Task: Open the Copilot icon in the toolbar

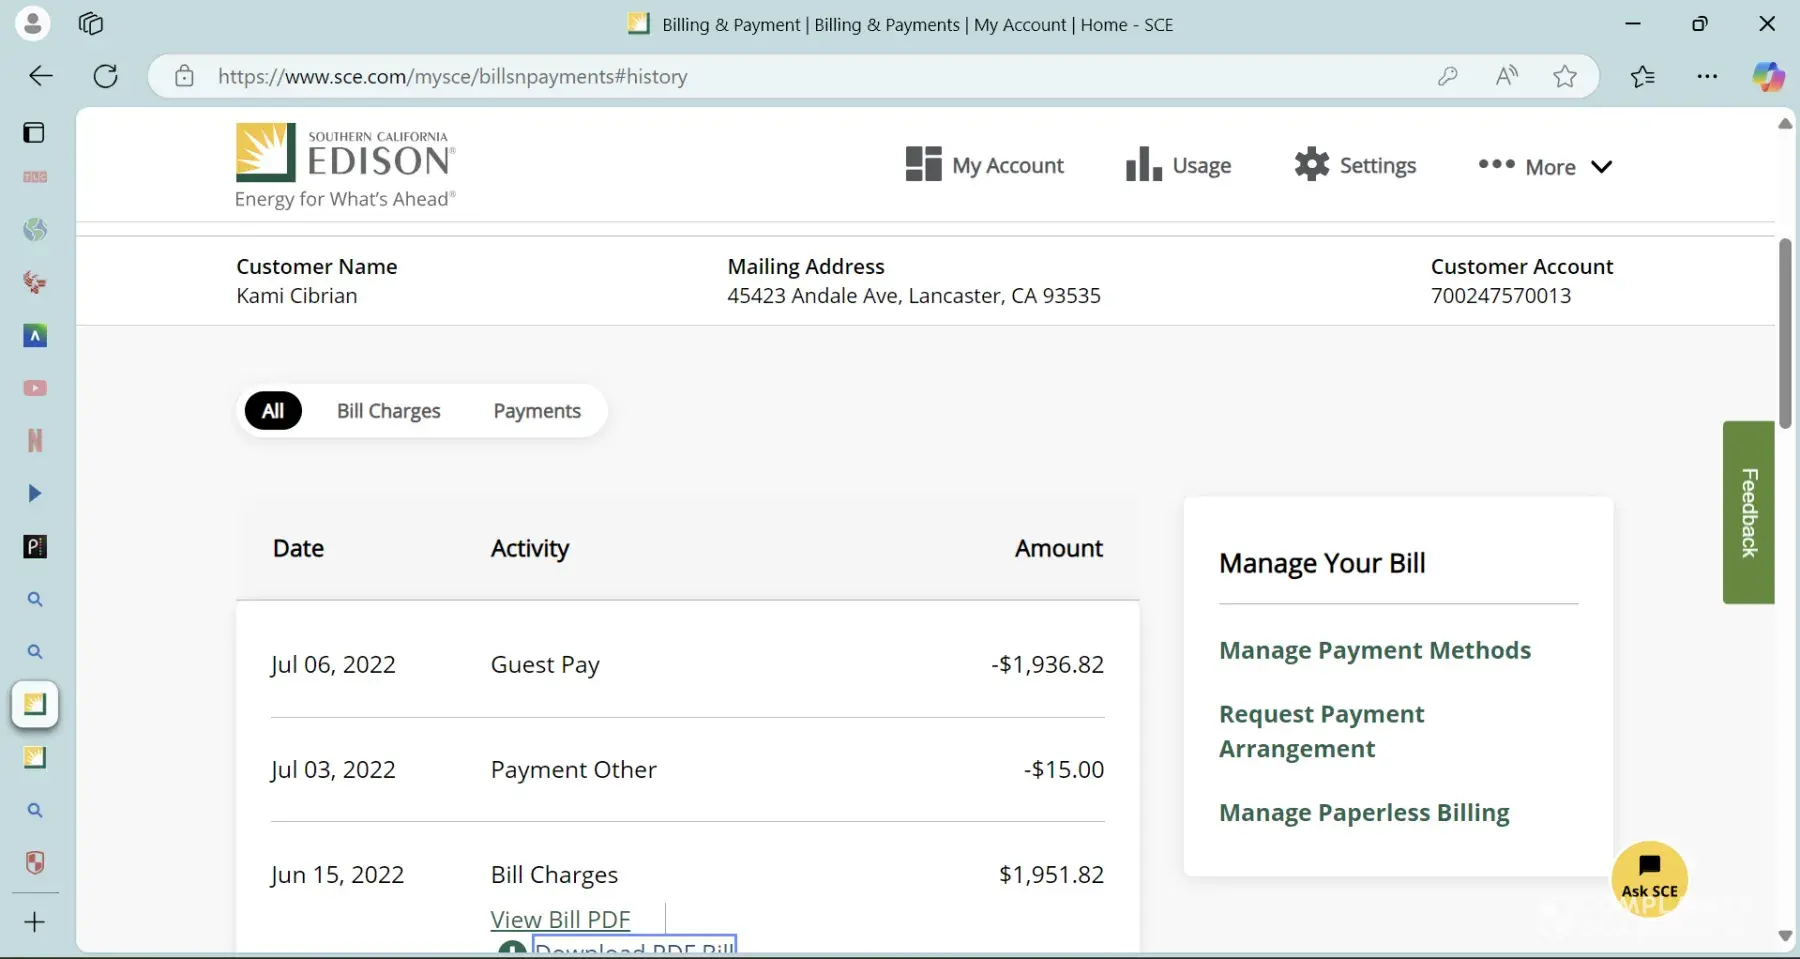Action: tap(1767, 77)
